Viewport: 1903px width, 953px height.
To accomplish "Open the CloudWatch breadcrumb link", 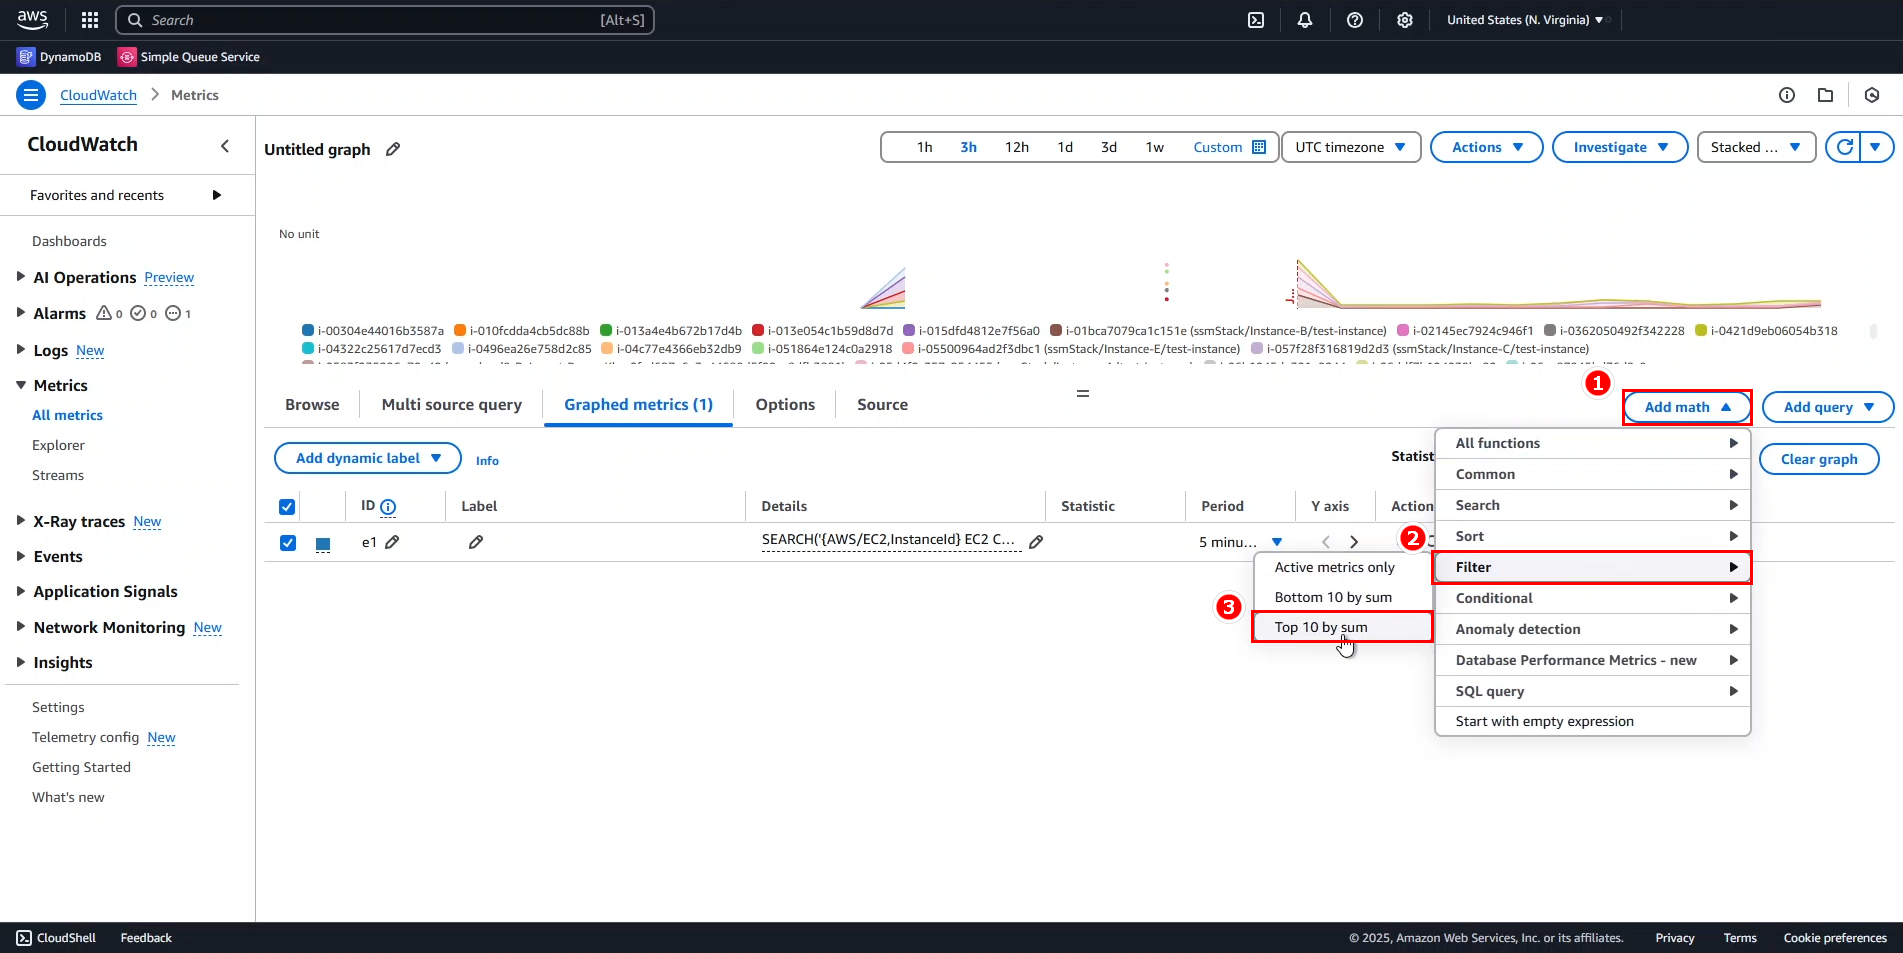I will (98, 95).
